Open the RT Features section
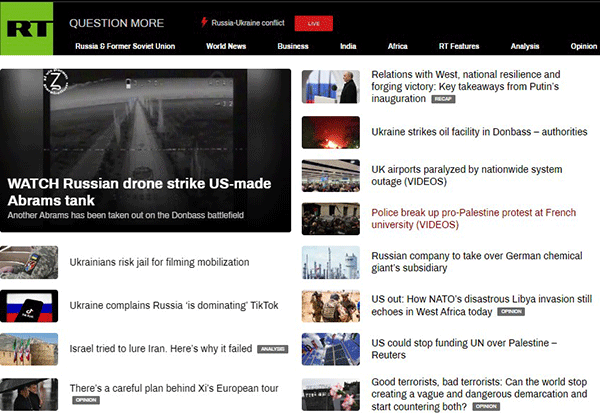Image resolution: width=600 pixels, height=413 pixels. (459, 46)
